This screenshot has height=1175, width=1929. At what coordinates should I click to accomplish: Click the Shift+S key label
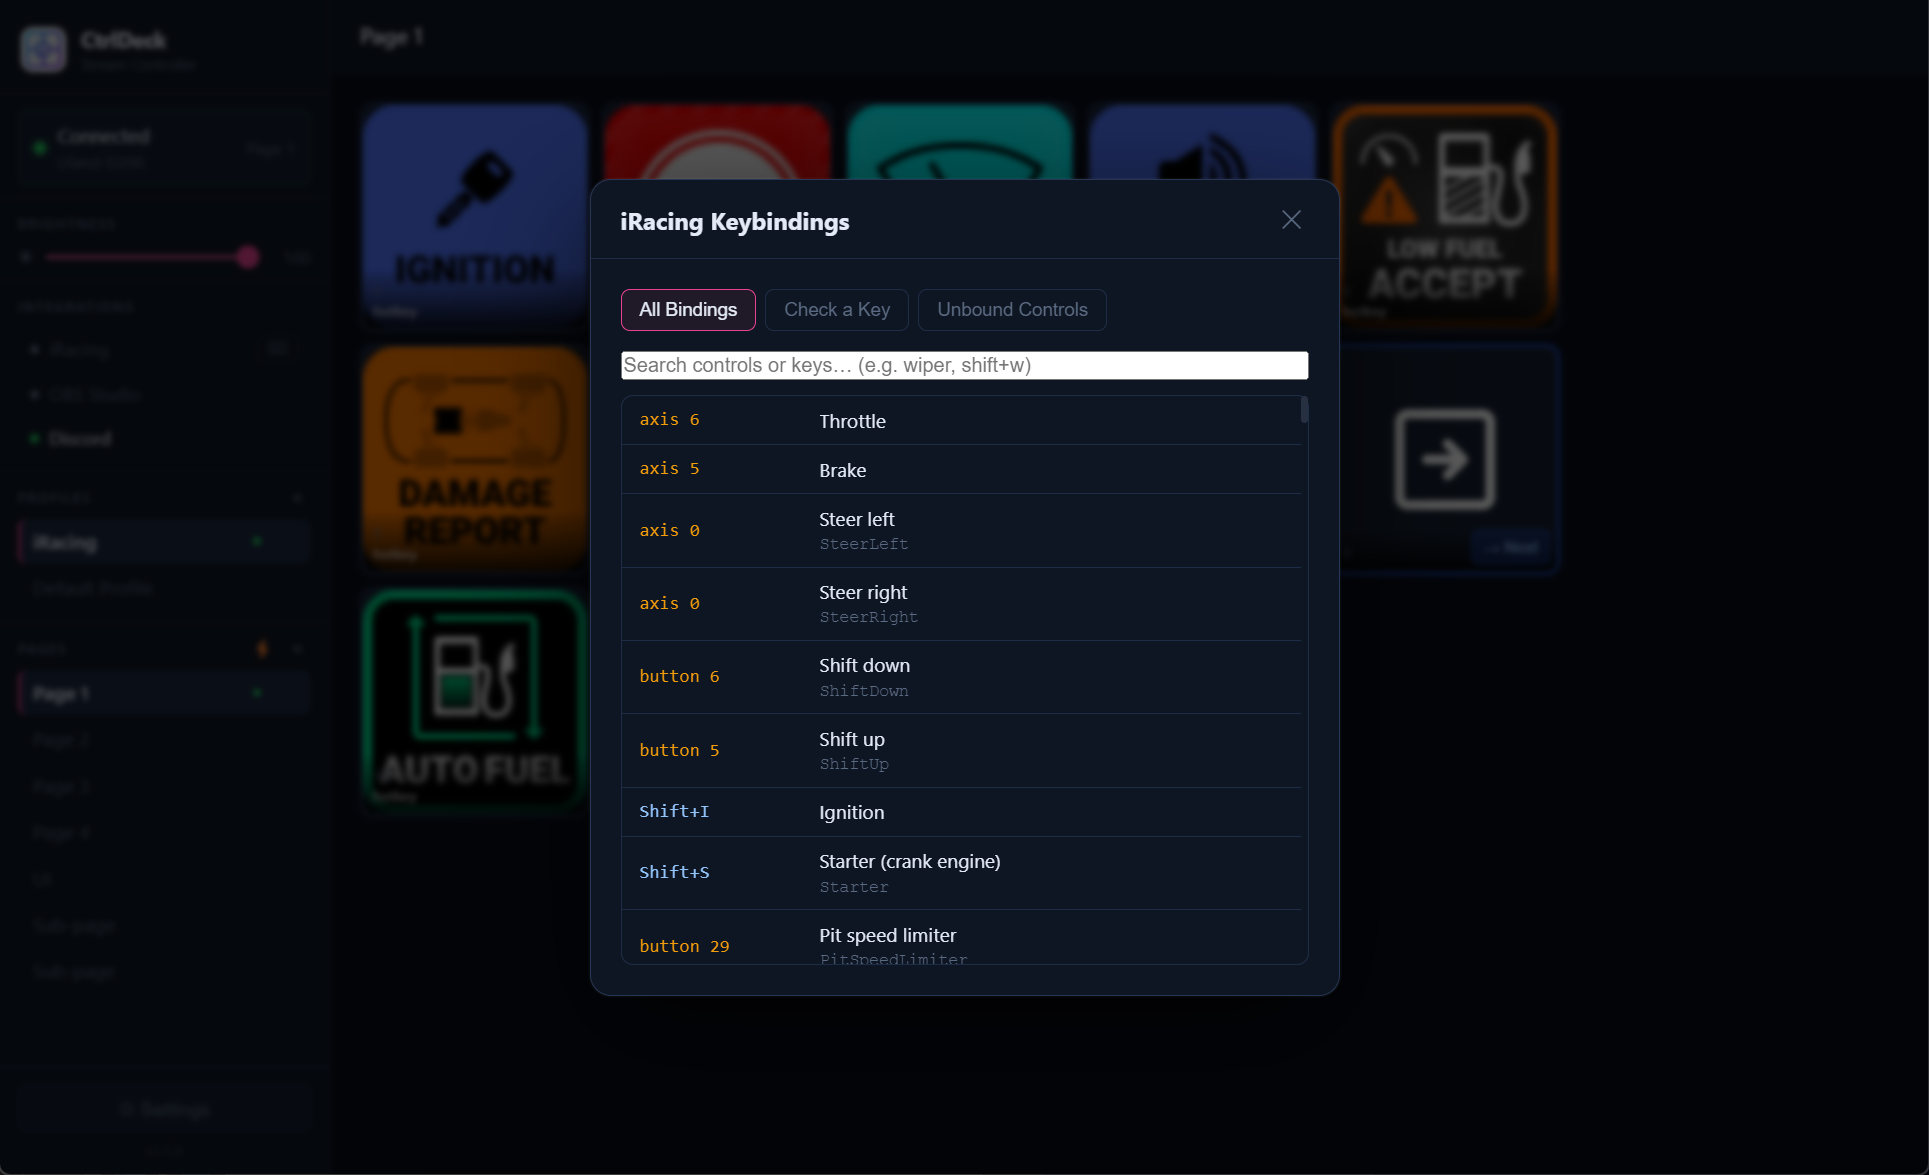coord(674,873)
